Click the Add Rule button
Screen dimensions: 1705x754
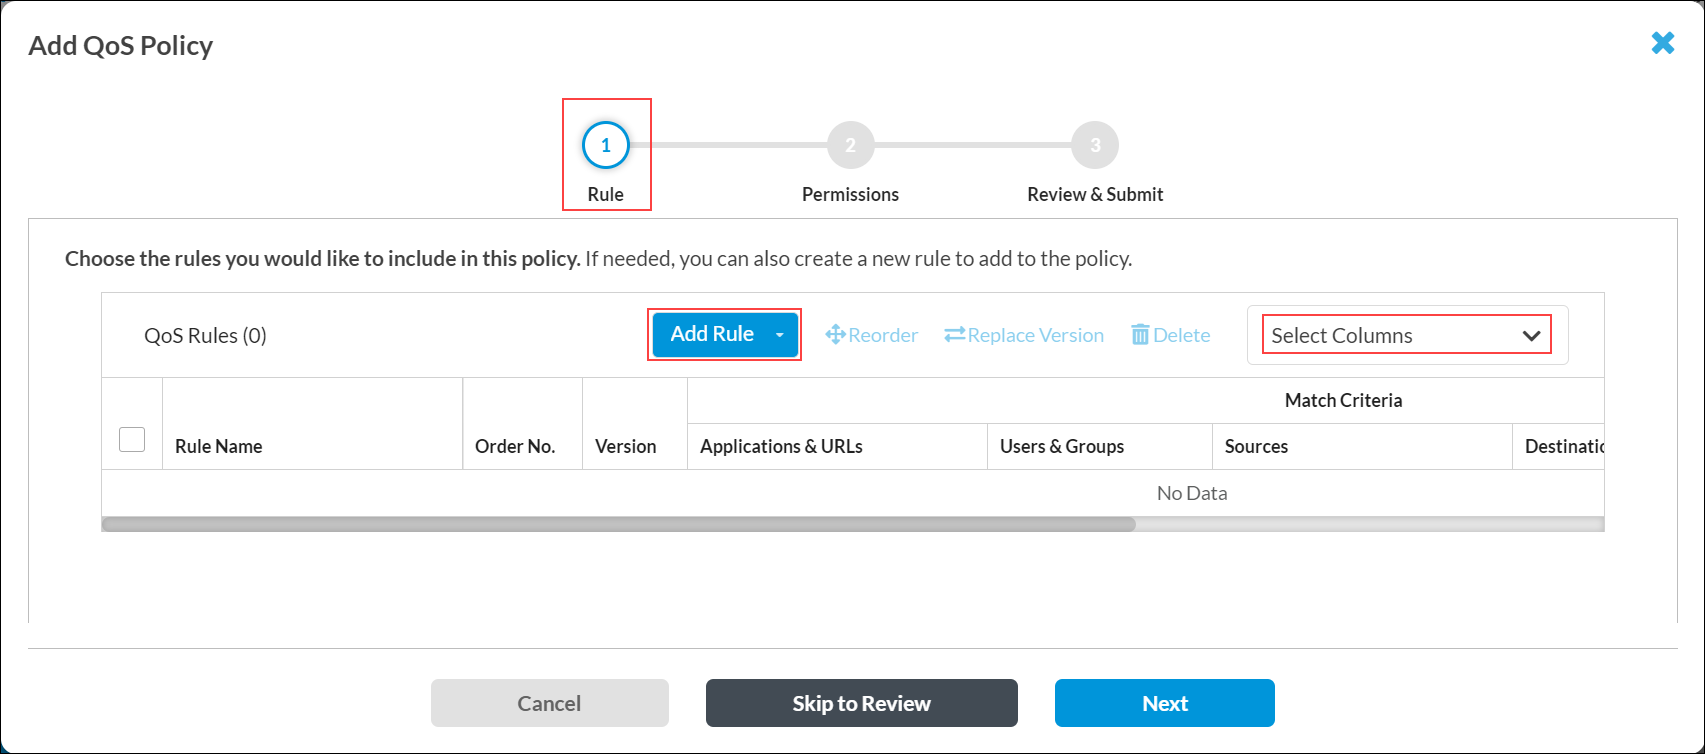coord(711,335)
